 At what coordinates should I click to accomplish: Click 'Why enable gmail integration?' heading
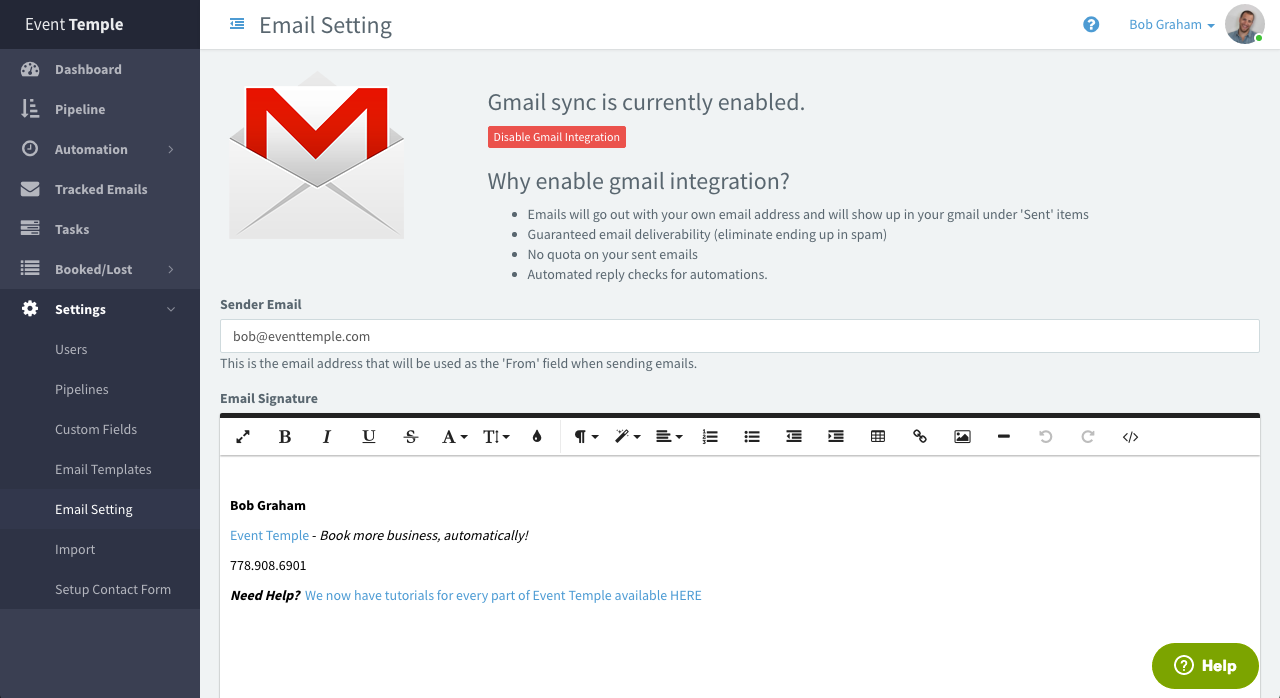click(x=638, y=181)
